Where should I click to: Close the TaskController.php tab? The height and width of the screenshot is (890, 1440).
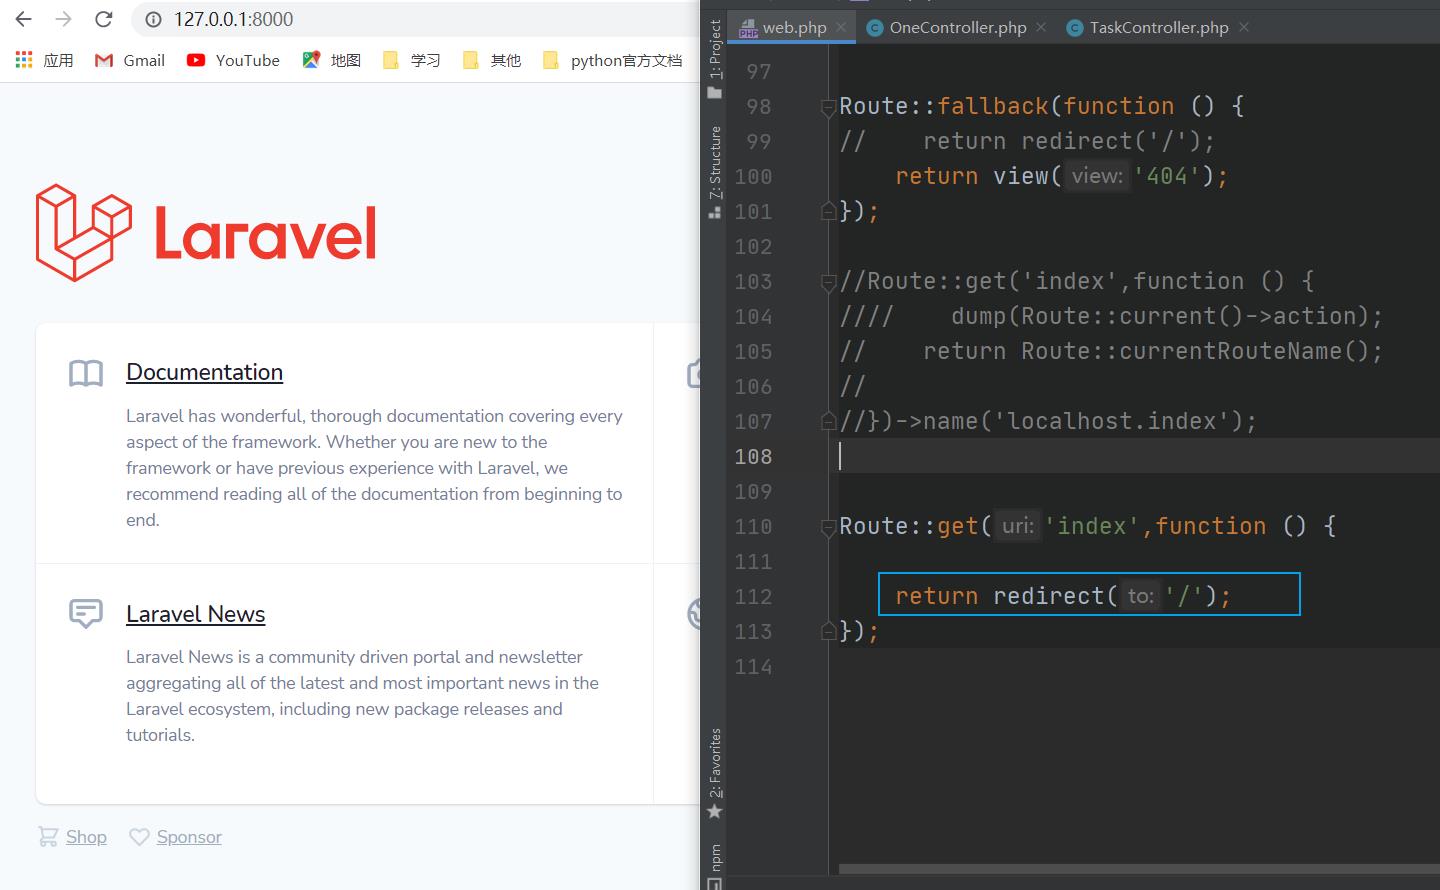coord(1244,27)
